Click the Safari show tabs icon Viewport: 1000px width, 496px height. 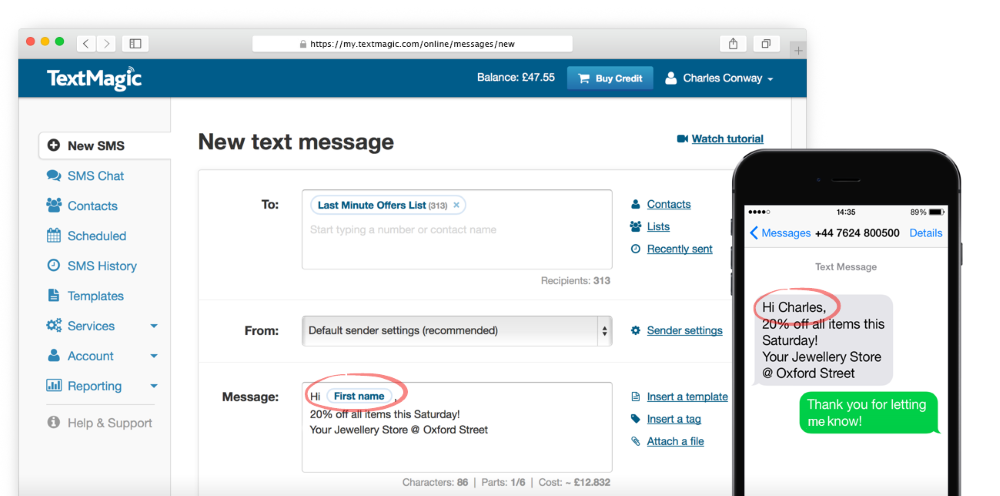(x=767, y=43)
